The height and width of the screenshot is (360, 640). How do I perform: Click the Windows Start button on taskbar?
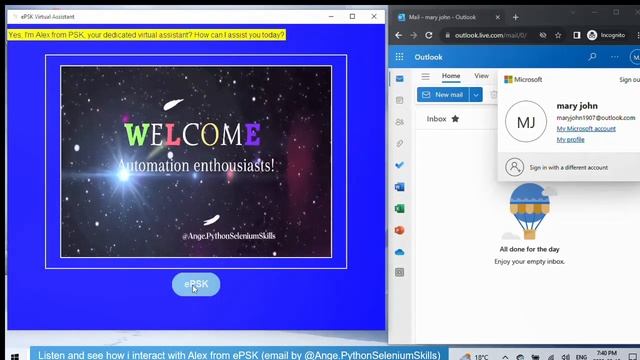coord(15,356)
